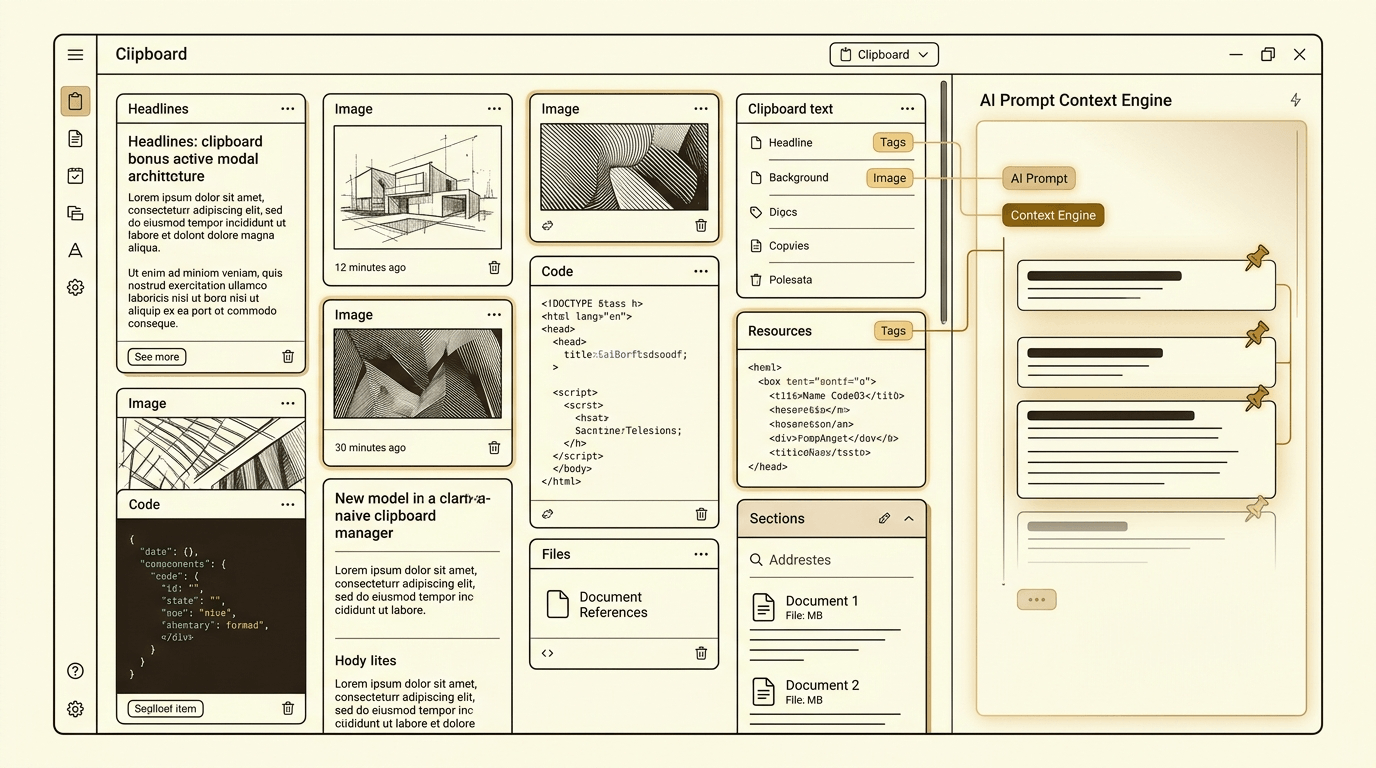The height and width of the screenshot is (768, 1376).
Task: Open the help question mark icon
Action: coord(75,671)
